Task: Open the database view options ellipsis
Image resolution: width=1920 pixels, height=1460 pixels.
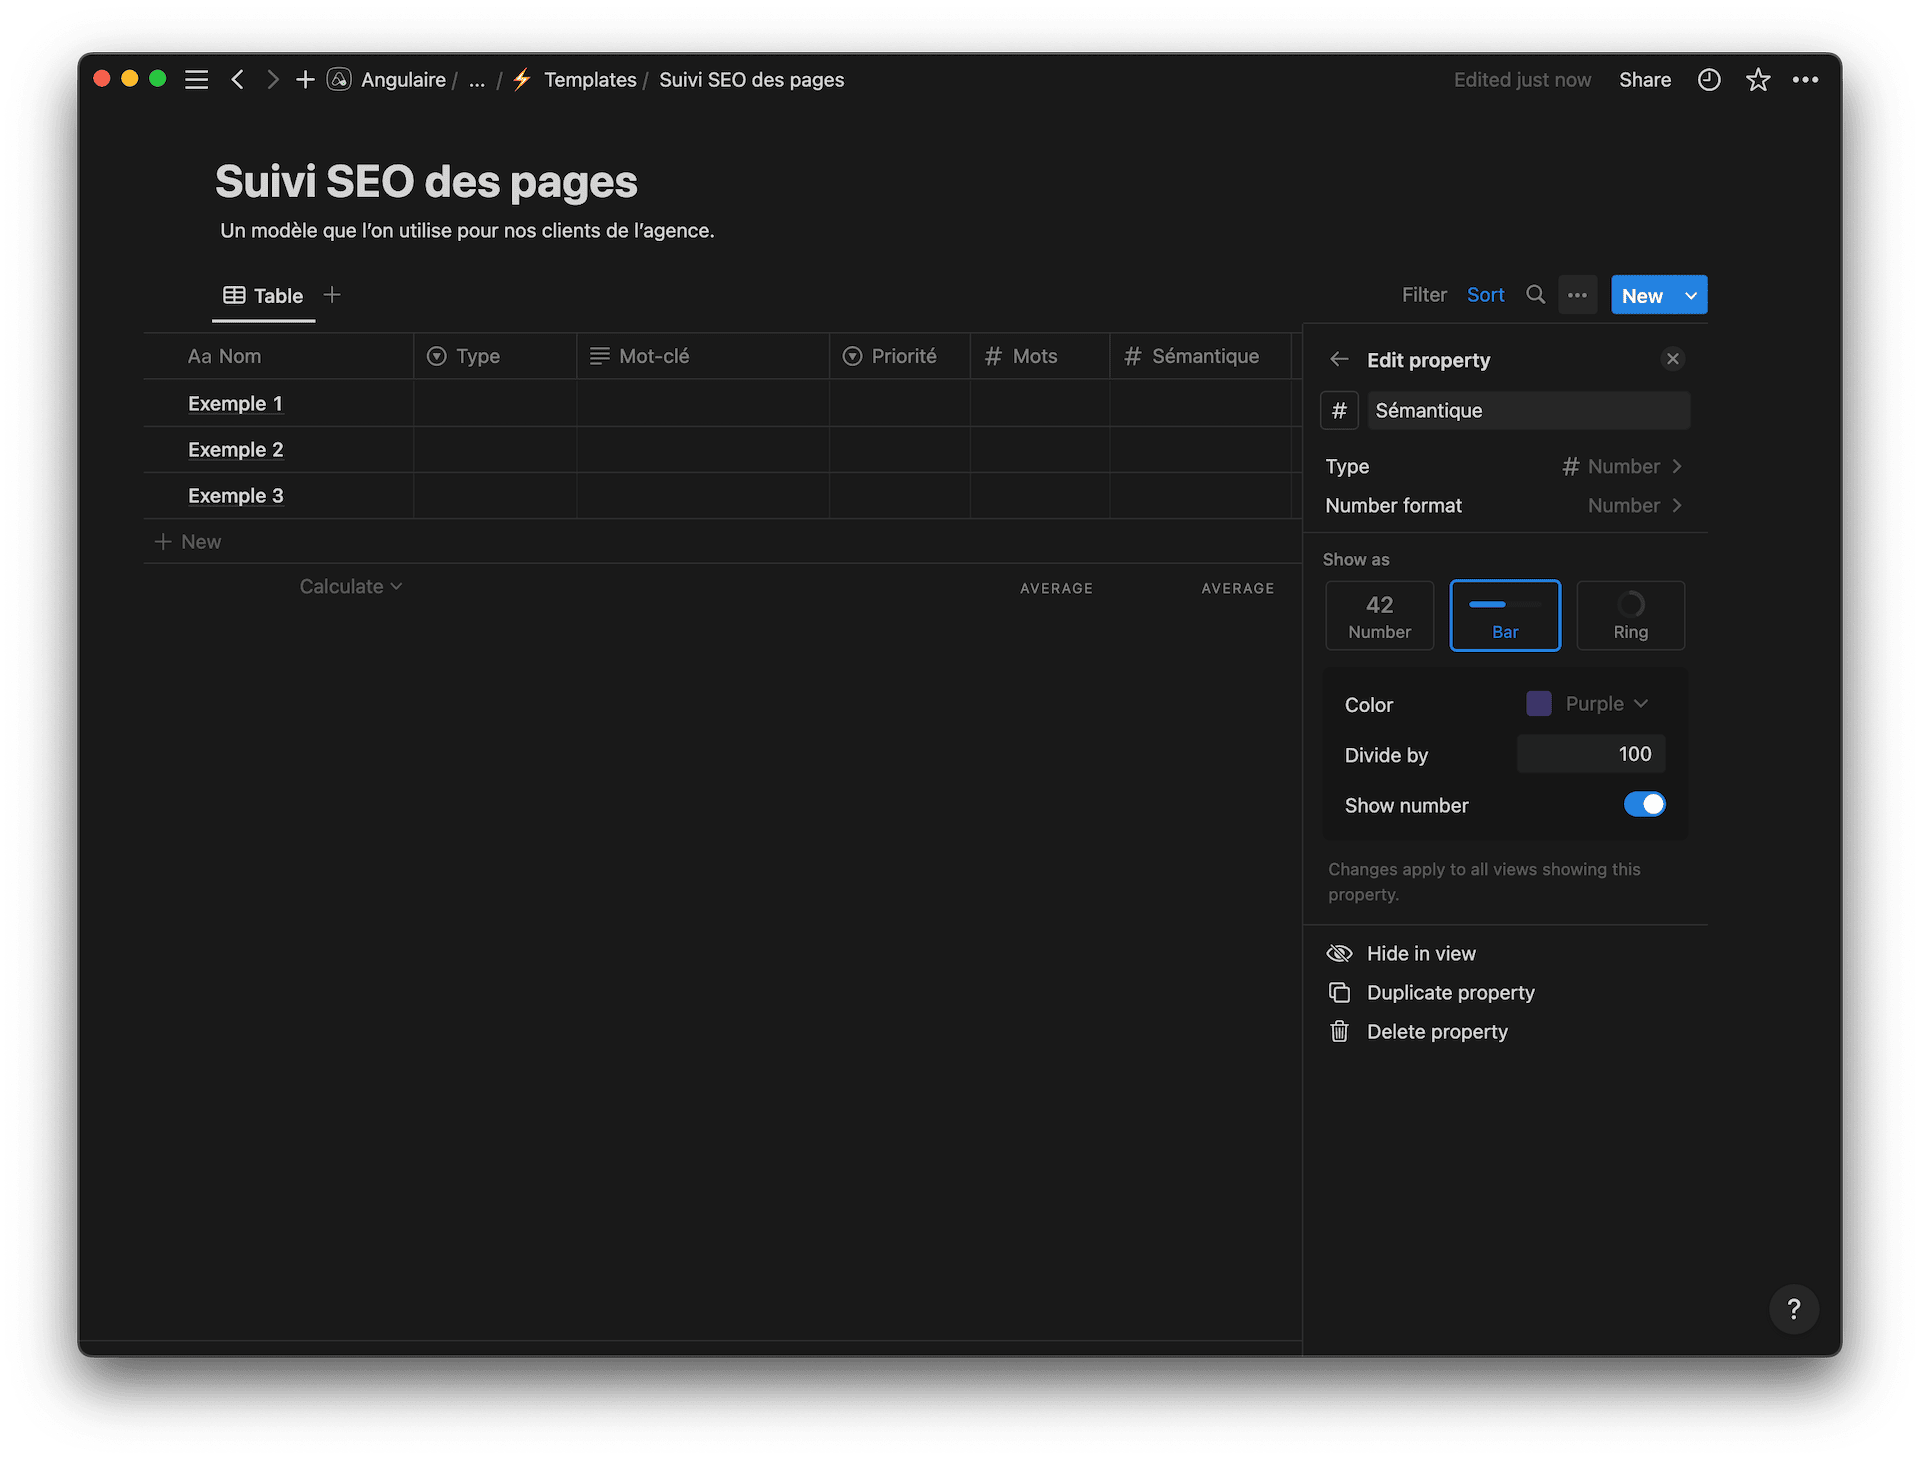Action: coord(1577,295)
